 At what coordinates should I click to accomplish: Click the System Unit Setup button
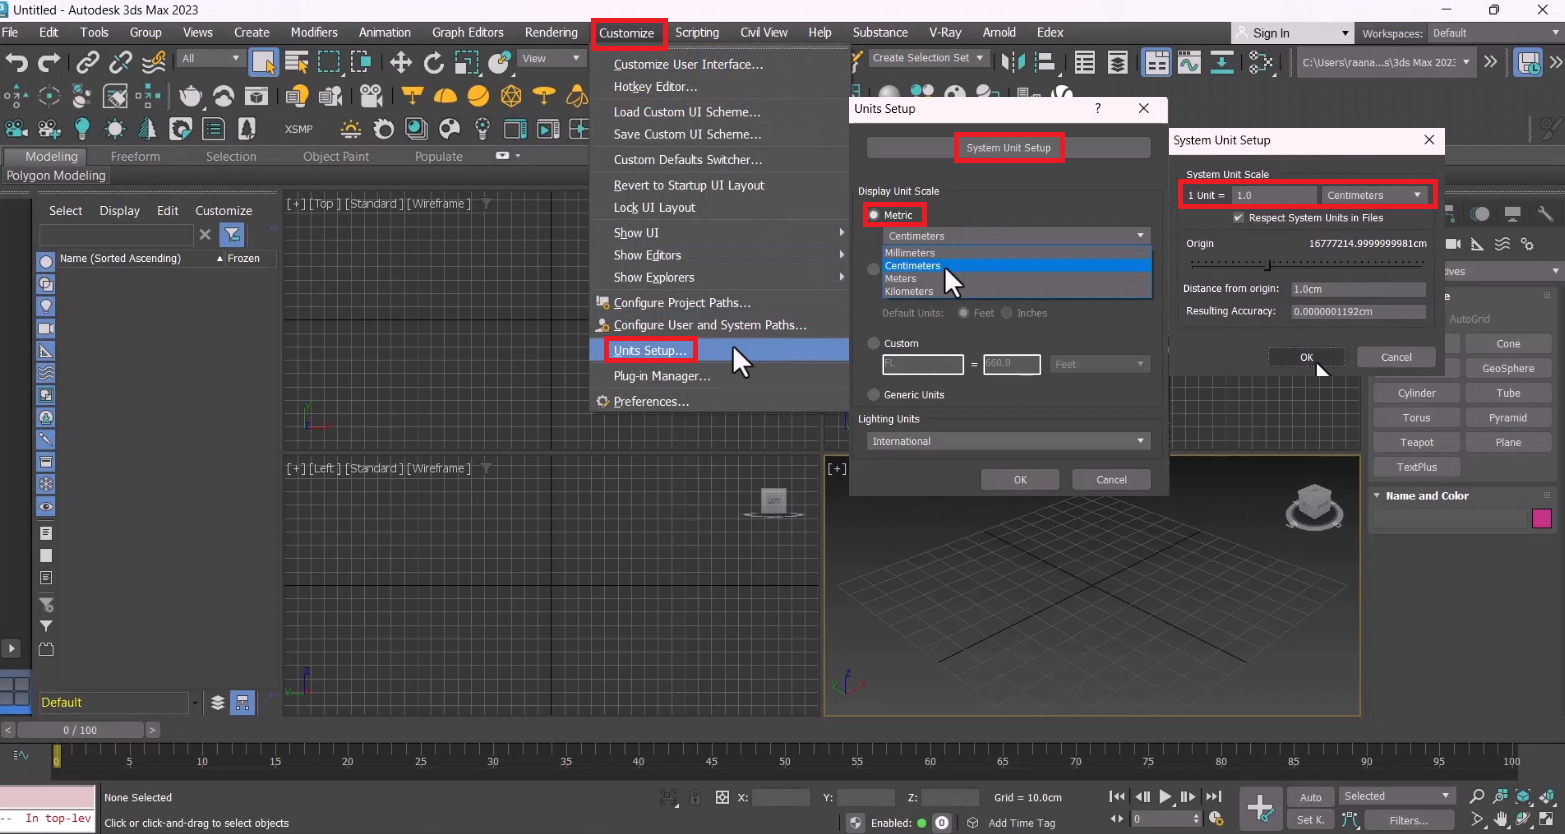[x=1008, y=148]
